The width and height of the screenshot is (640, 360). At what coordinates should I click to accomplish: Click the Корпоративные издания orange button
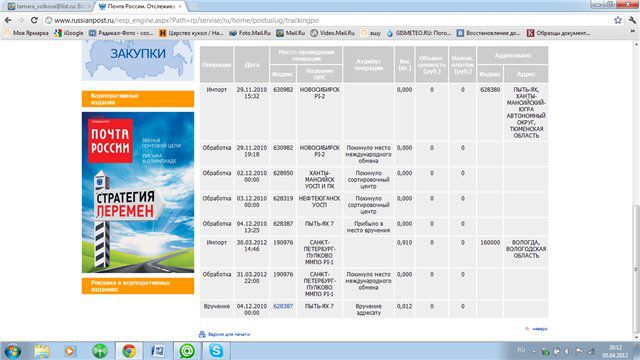coord(138,99)
